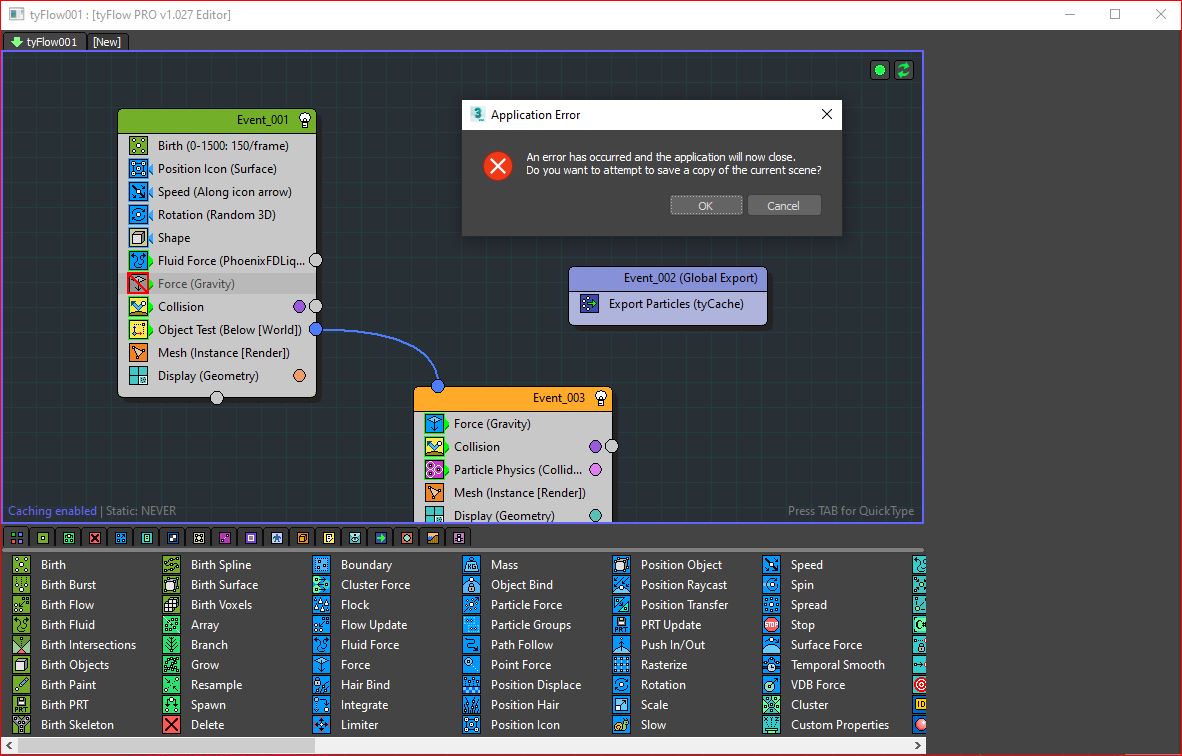This screenshot has width=1182, height=756.
Task: Click the Event_002 (Global Export) header
Action: point(668,277)
